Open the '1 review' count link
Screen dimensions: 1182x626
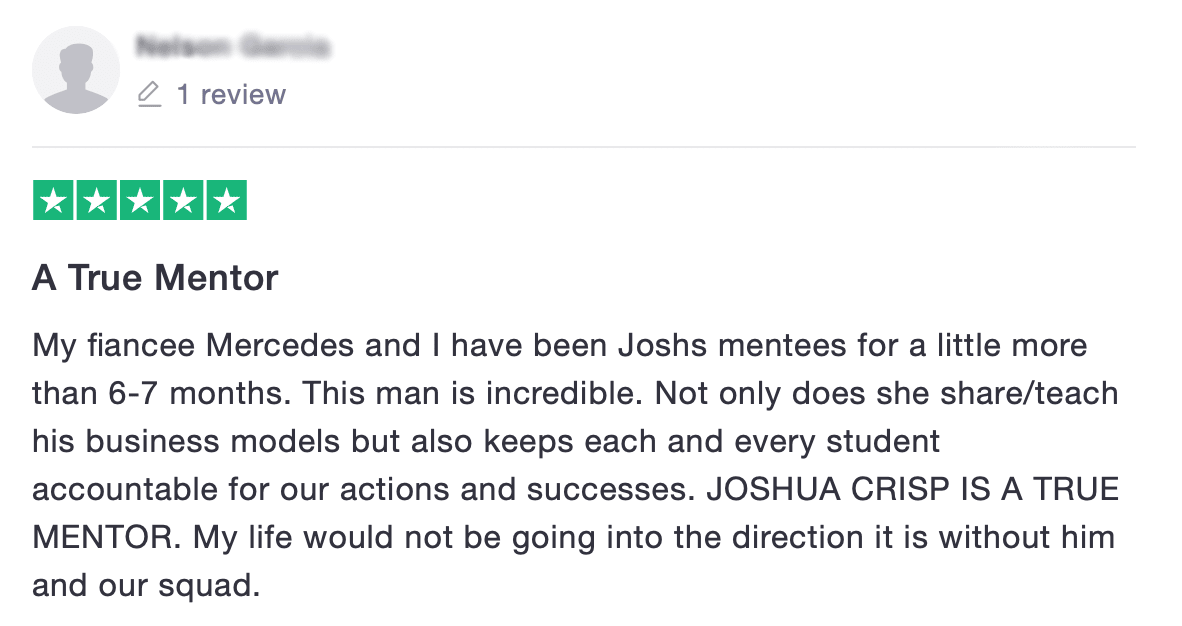[231, 95]
